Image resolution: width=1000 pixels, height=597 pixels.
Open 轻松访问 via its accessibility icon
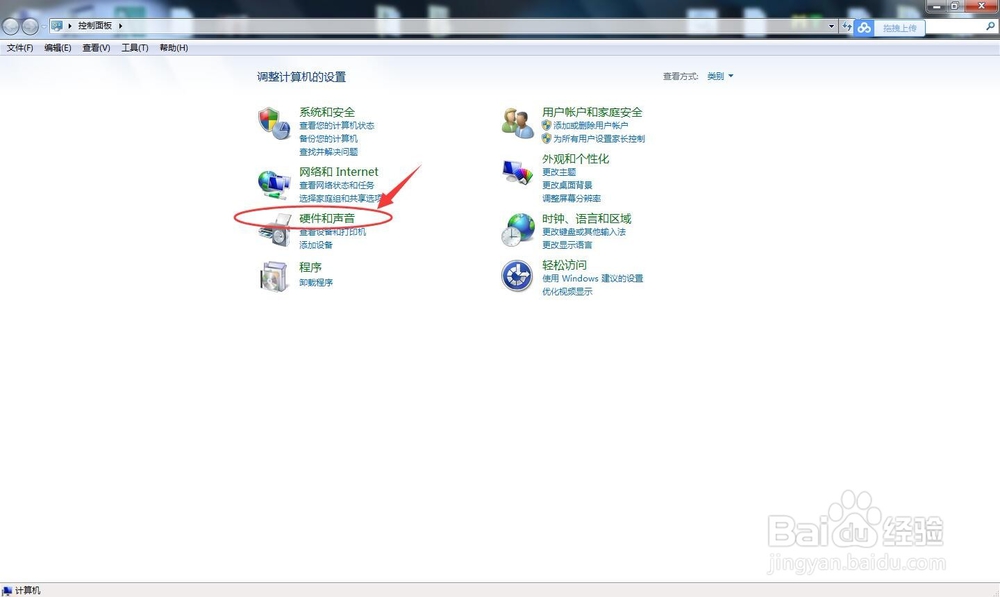coord(516,276)
